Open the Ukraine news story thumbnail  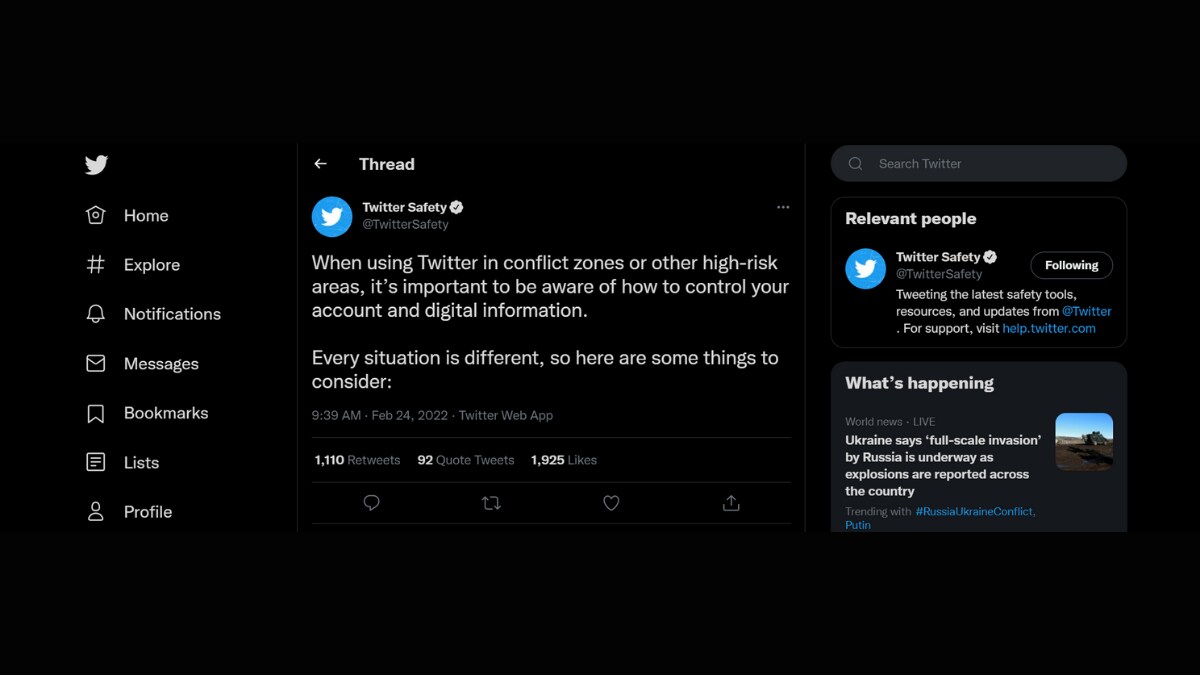click(1083, 441)
